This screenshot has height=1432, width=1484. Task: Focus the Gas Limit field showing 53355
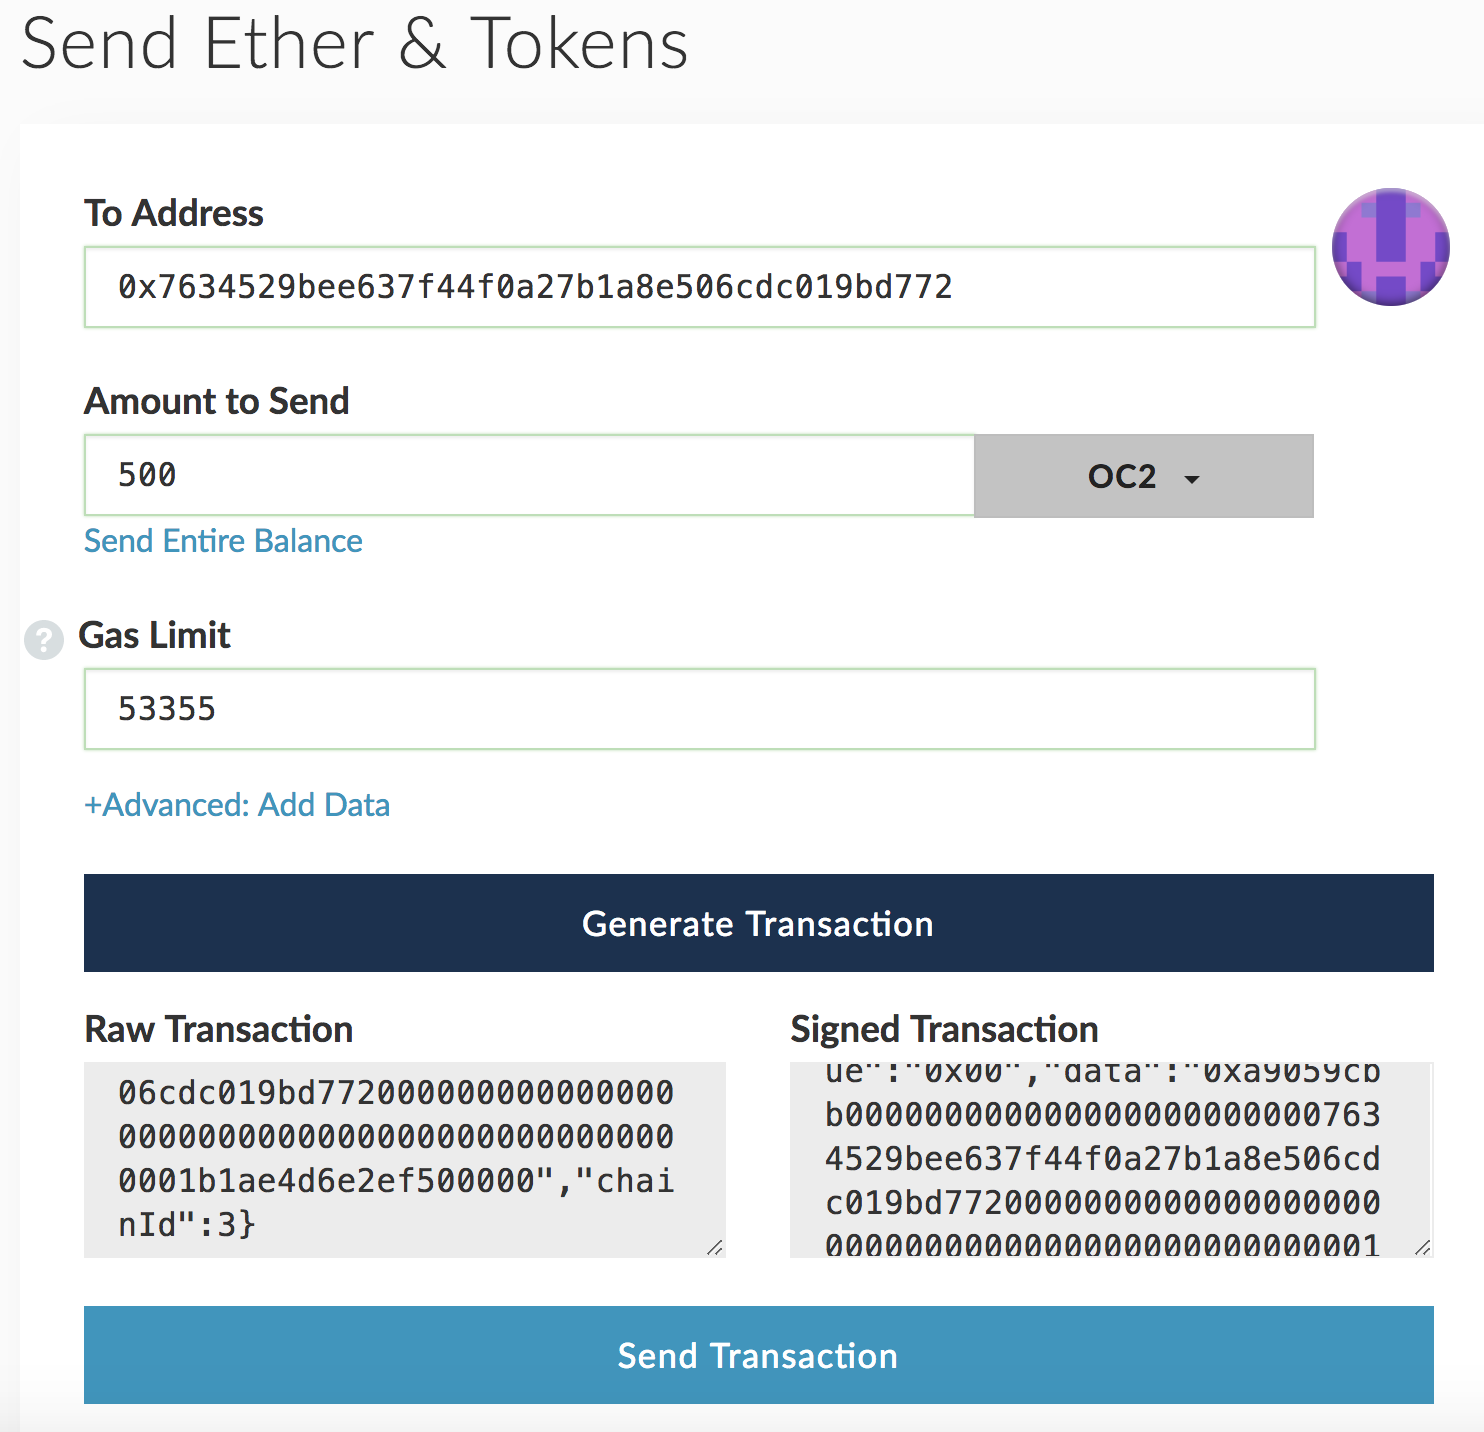(x=700, y=709)
